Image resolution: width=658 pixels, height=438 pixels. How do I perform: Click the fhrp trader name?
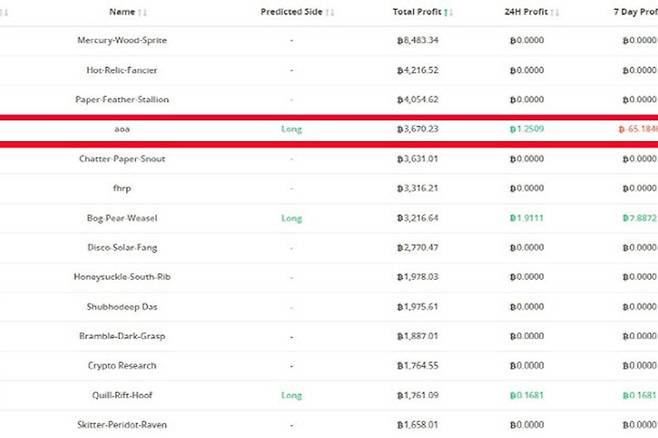[x=122, y=188]
